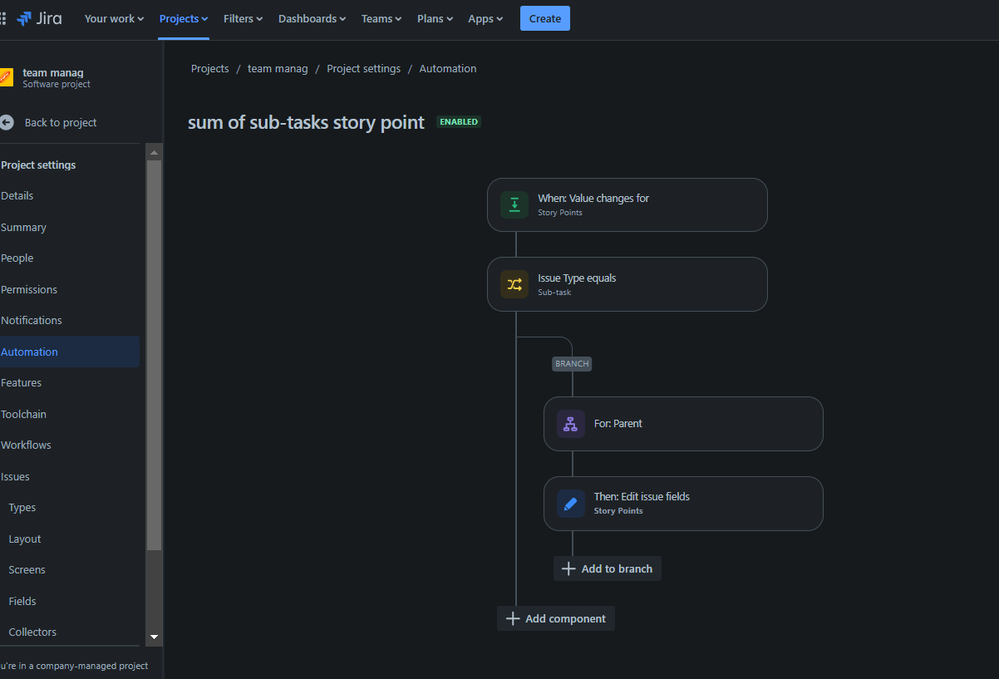This screenshot has height=679, width=999.
Task: Expand the Dashboards dropdown
Action: click(x=312, y=18)
